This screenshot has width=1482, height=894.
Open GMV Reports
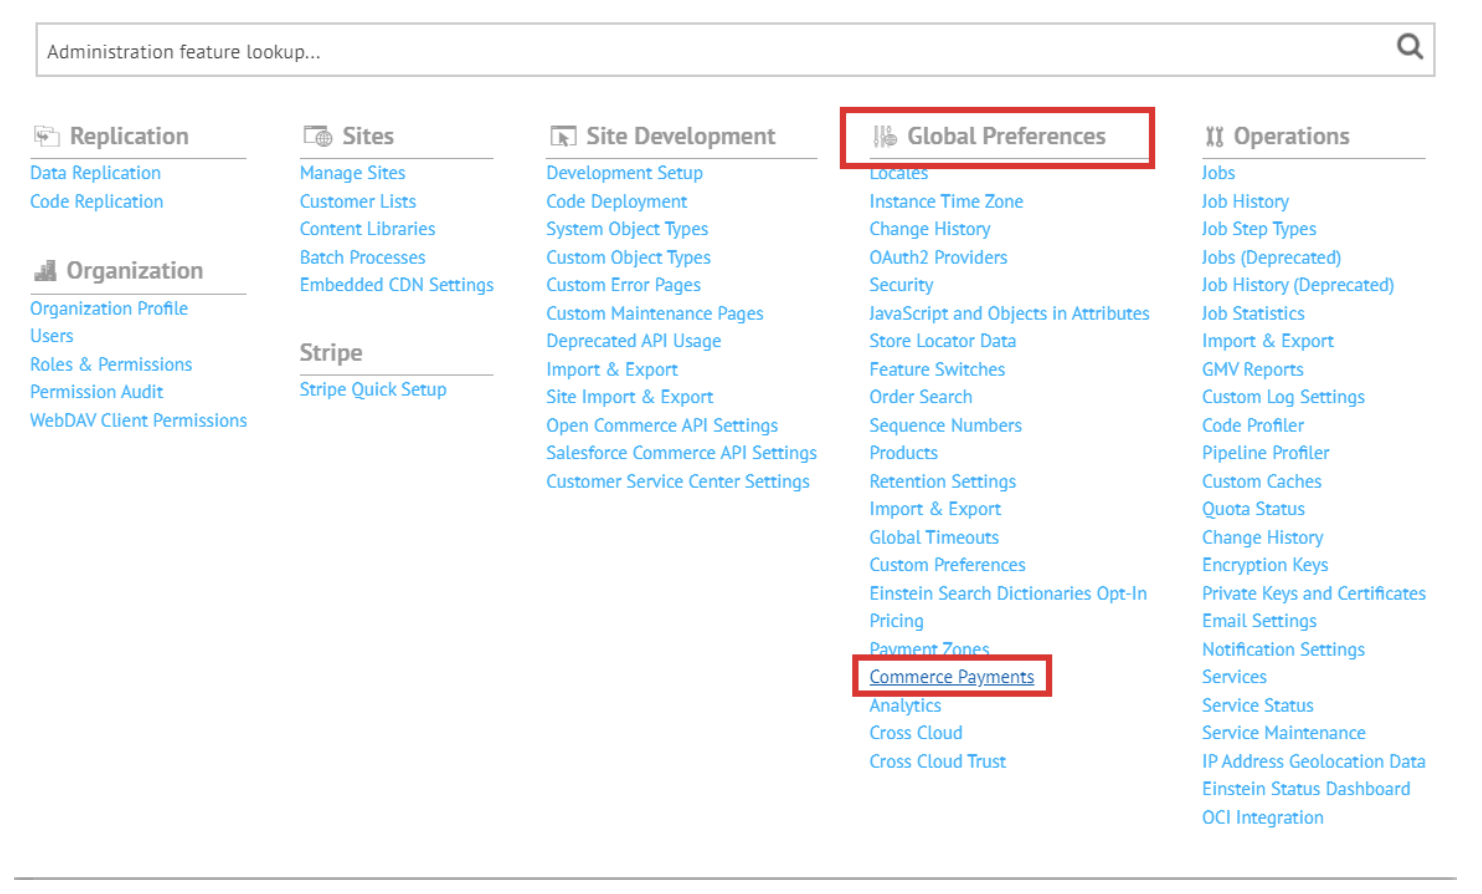pos(1252,369)
